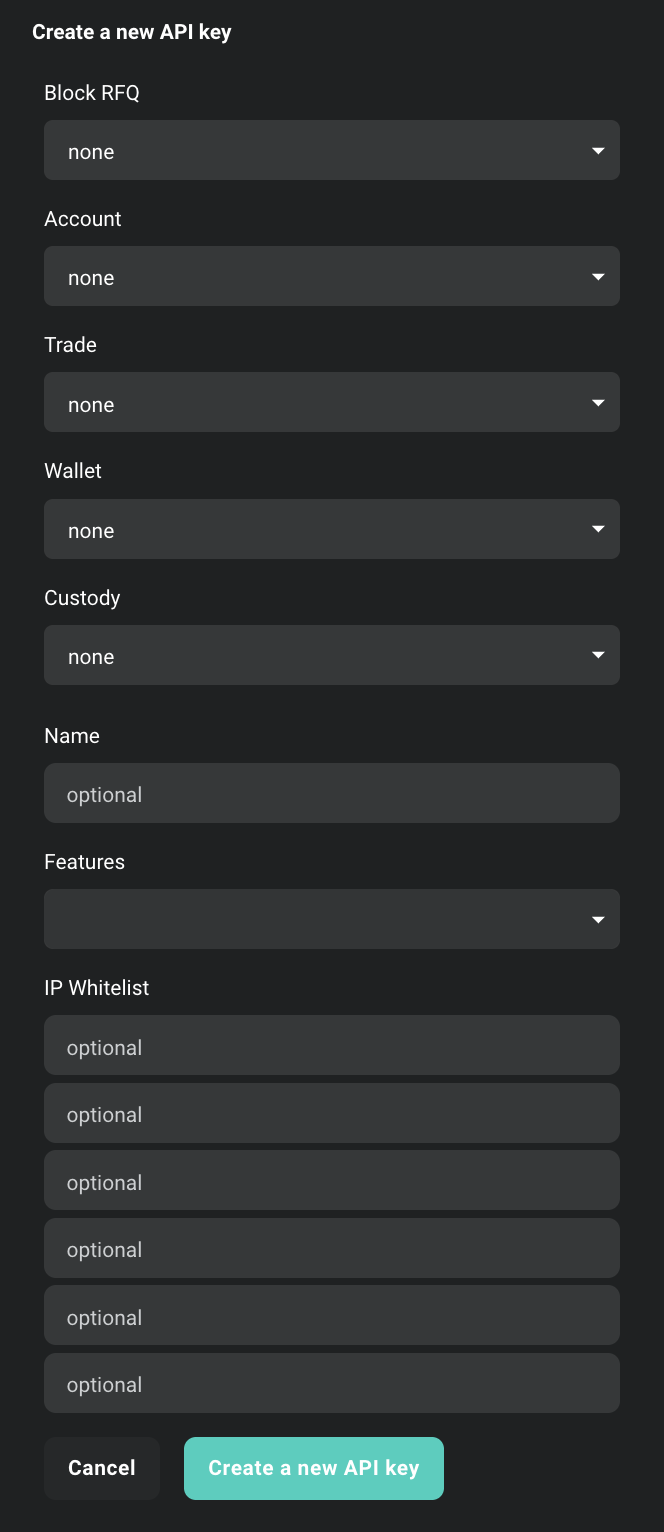Click the last IP Whitelist input box

[332, 1383]
